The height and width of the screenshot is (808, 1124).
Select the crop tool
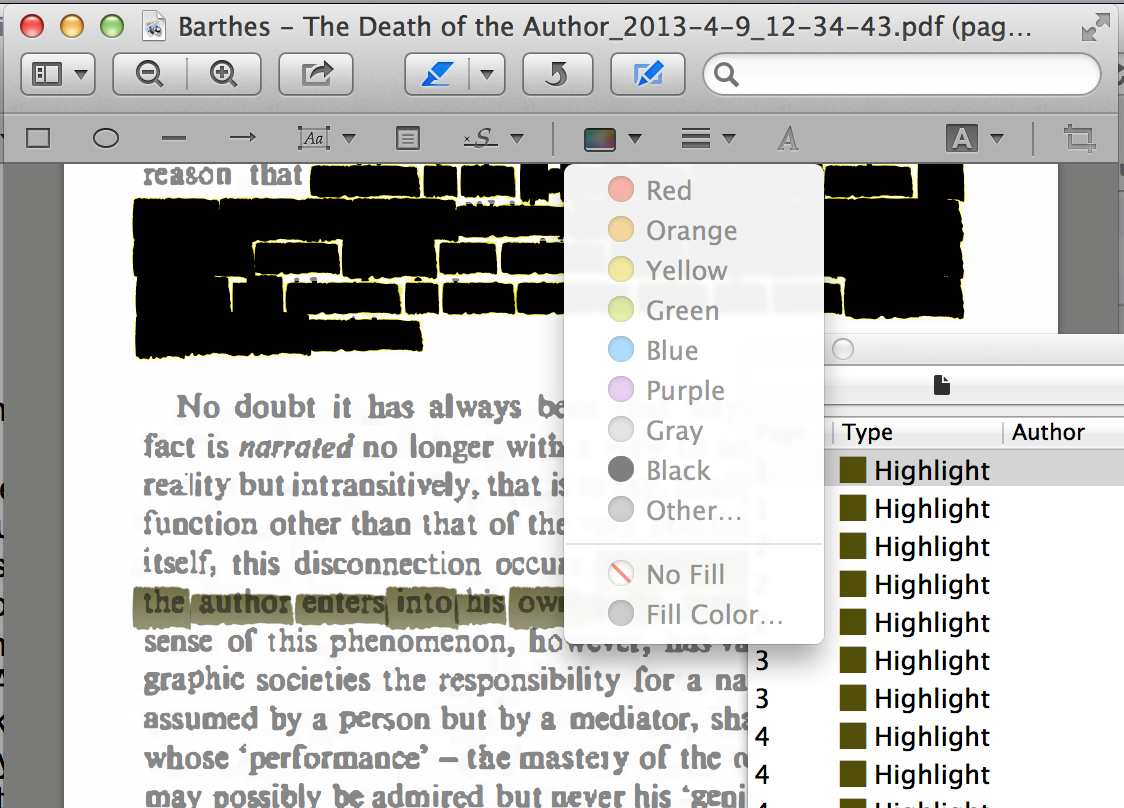click(1079, 138)
